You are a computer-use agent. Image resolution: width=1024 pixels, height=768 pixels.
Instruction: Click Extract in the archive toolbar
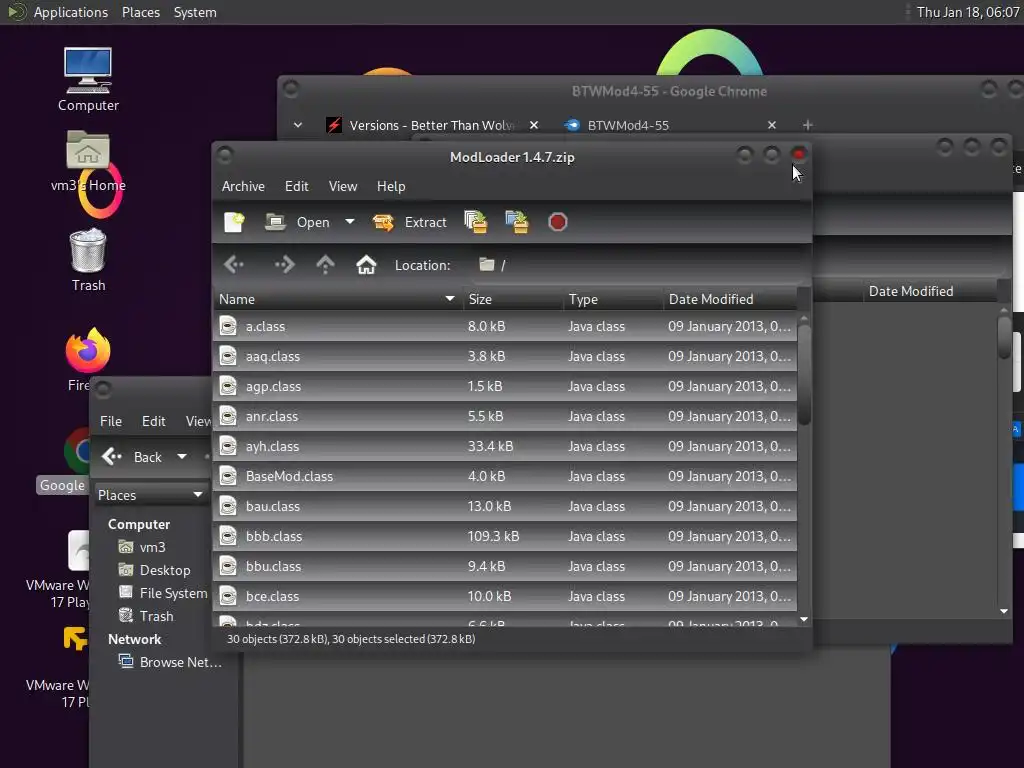[x=409, y=222]
